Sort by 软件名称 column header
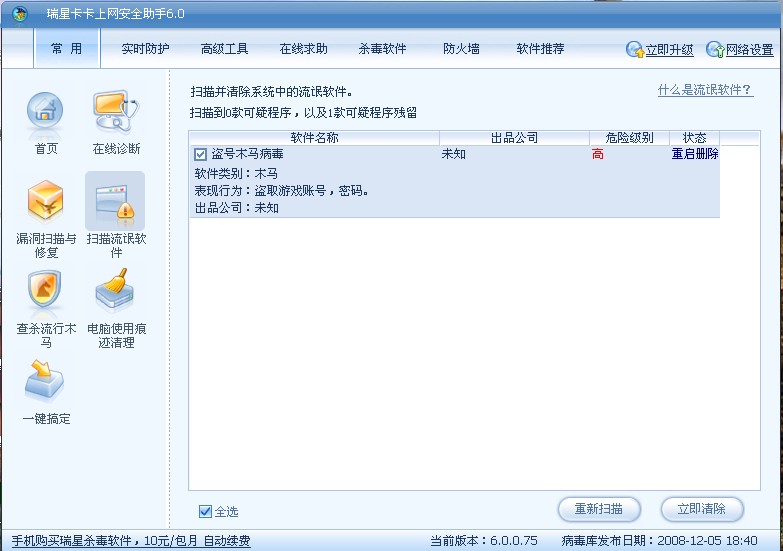This screenshot has width=783, height=551. (314, 138)
